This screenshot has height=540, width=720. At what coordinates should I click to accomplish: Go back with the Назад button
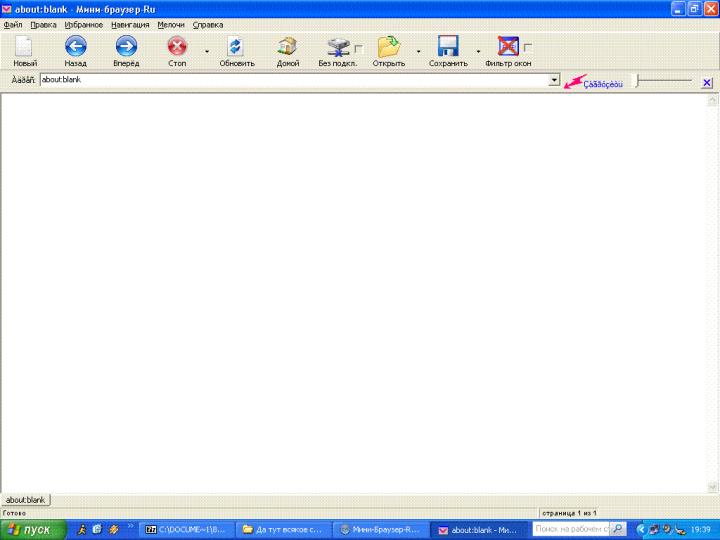pos(75,46)
